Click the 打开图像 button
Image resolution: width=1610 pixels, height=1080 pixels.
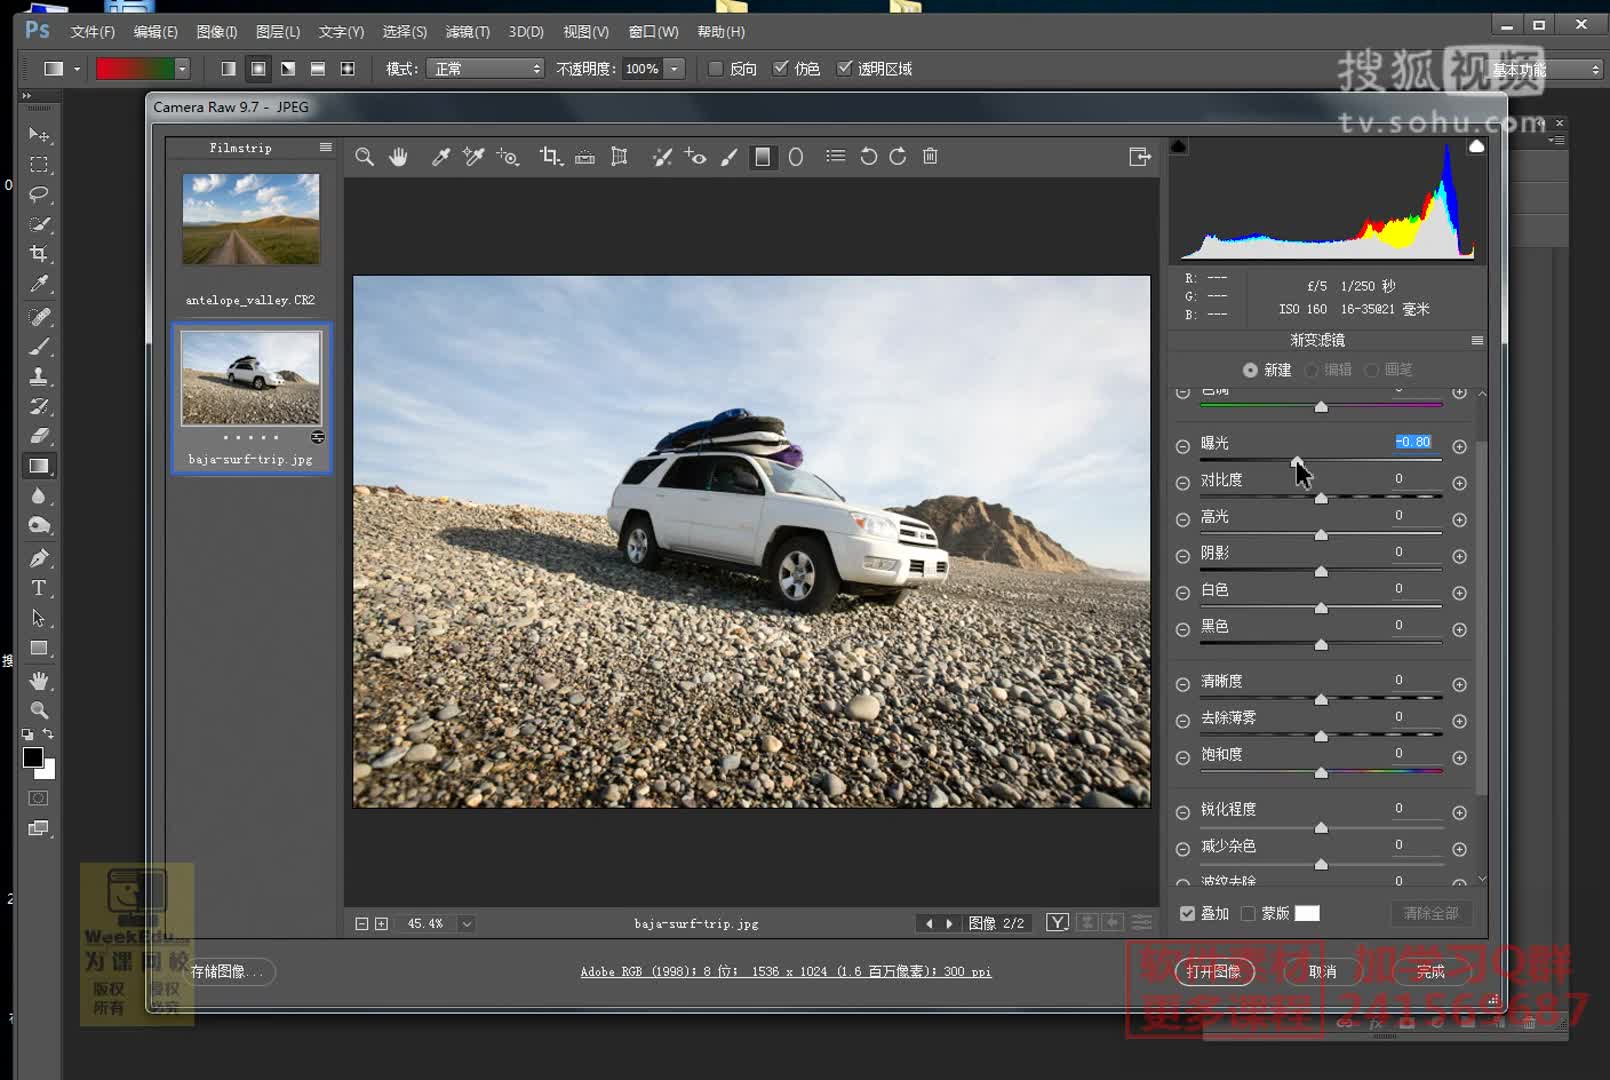pyautogui.click(x=1213, y=971)
